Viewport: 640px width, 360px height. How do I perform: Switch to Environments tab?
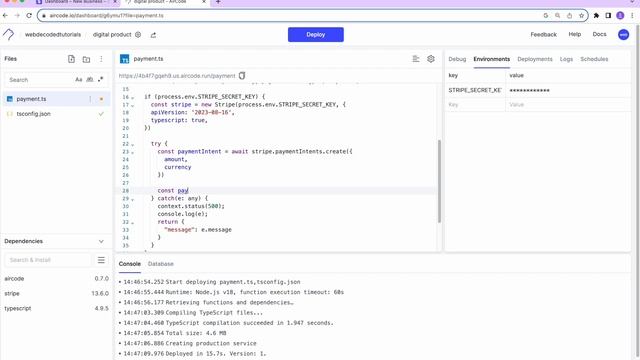(491, 59)
